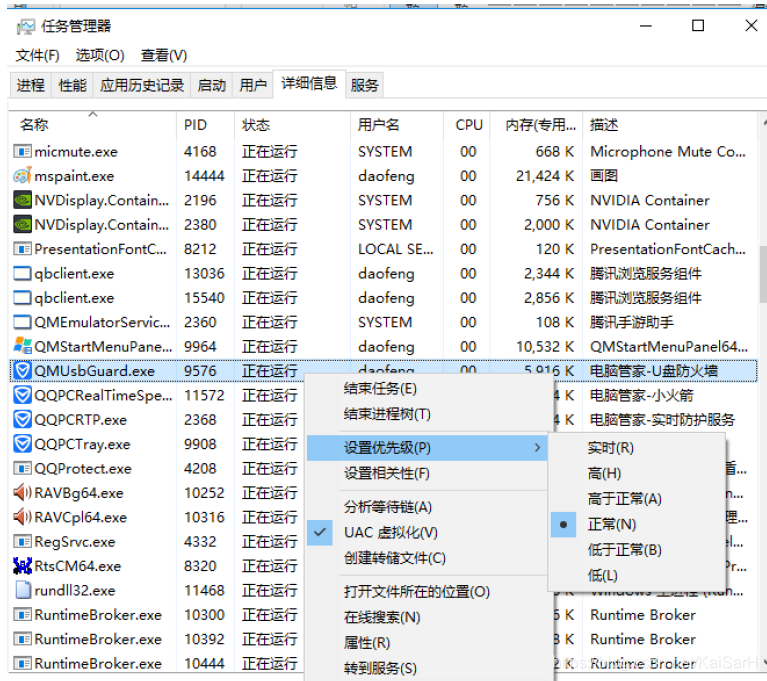Click the RAVBg64.exe speaker icon
The height and width of the screenshot is (681, 767).
(x=22, y=493)
